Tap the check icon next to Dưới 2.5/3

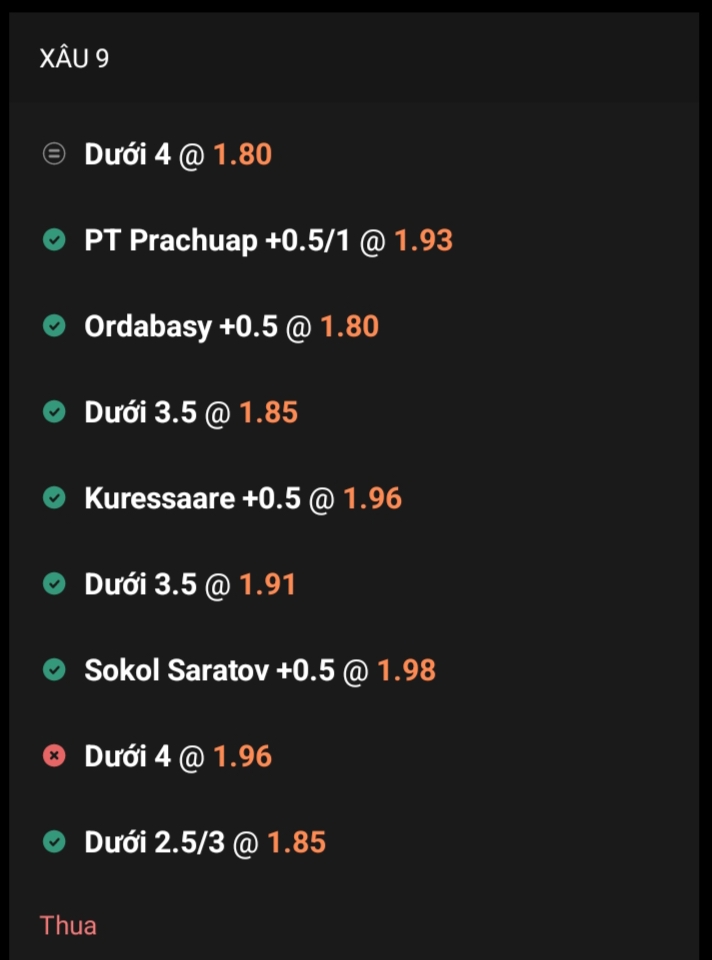coord(54,842)
